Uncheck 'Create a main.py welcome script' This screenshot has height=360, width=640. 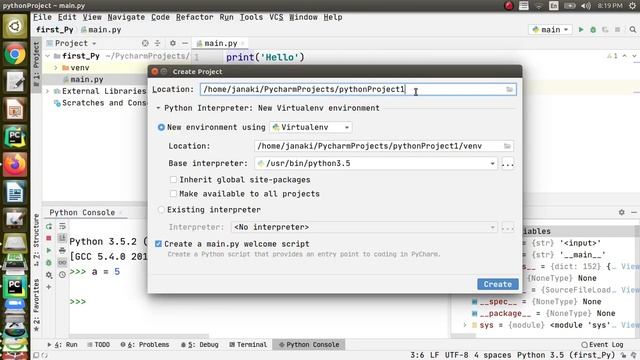point(158,244)
